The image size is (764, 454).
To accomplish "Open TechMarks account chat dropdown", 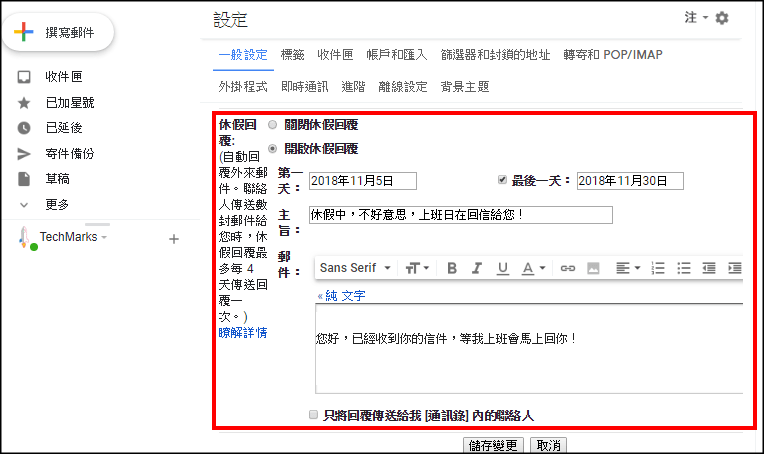I will point(73,237).
